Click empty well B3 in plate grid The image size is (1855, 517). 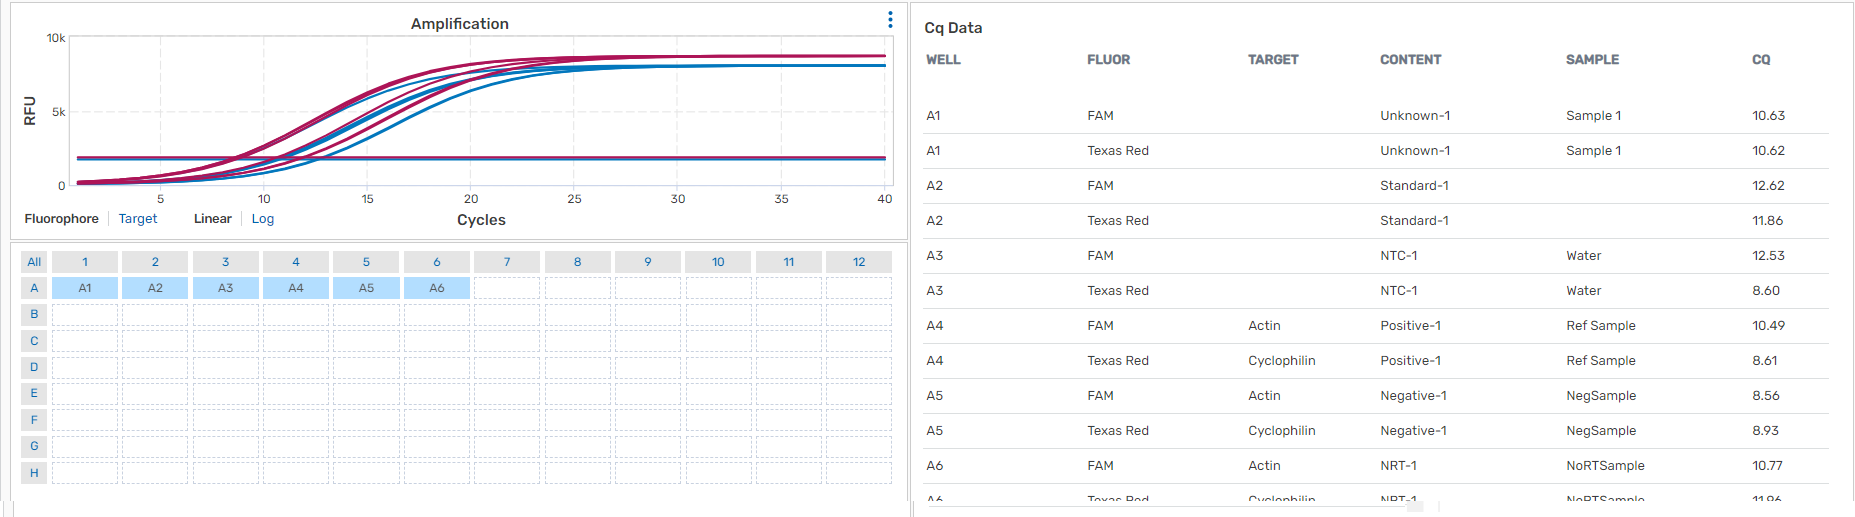click(225, 314)
